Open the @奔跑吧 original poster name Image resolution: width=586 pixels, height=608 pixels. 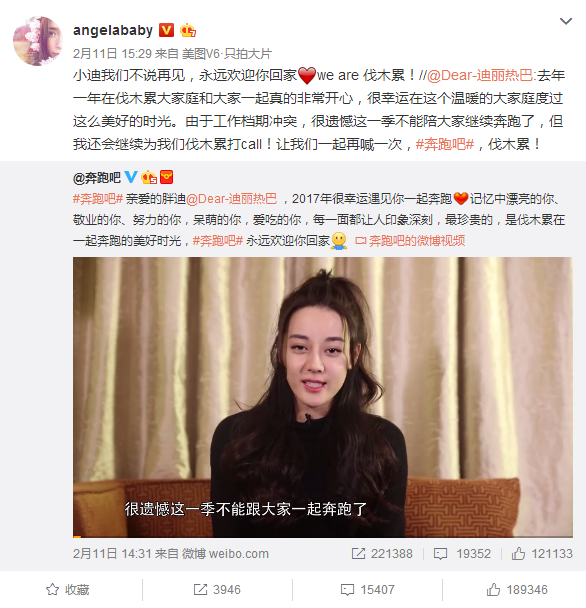point(97,178)
